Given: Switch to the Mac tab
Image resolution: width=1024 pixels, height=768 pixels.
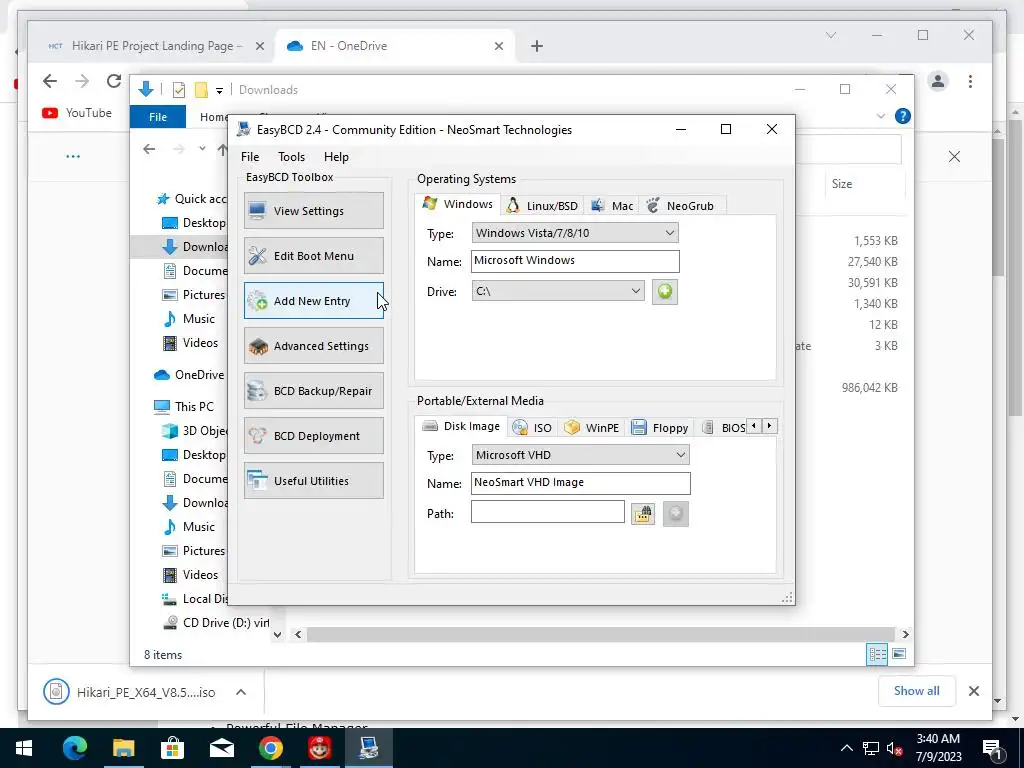Looking at the screenshot, I should 612,206.
